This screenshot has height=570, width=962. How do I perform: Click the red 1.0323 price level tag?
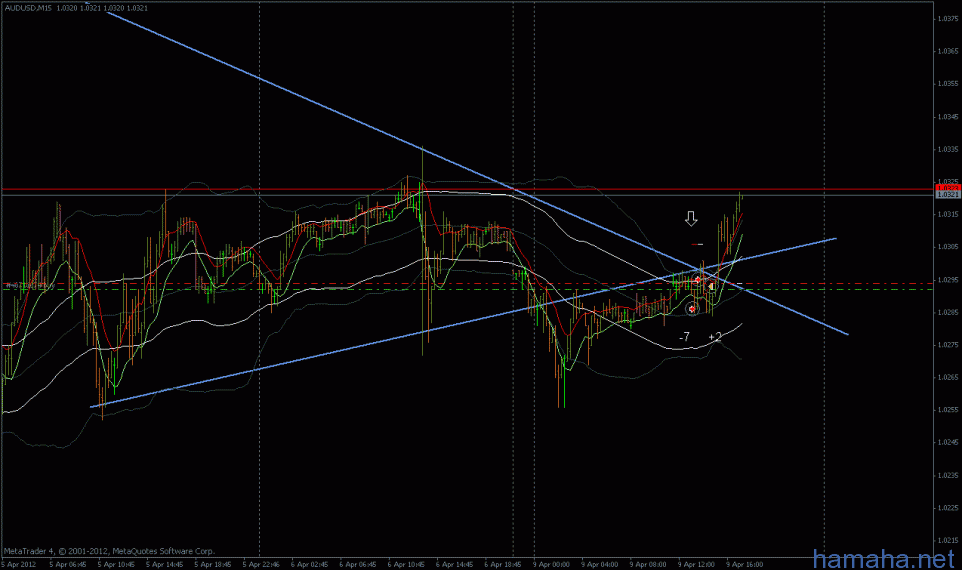(x=948, y=187)
